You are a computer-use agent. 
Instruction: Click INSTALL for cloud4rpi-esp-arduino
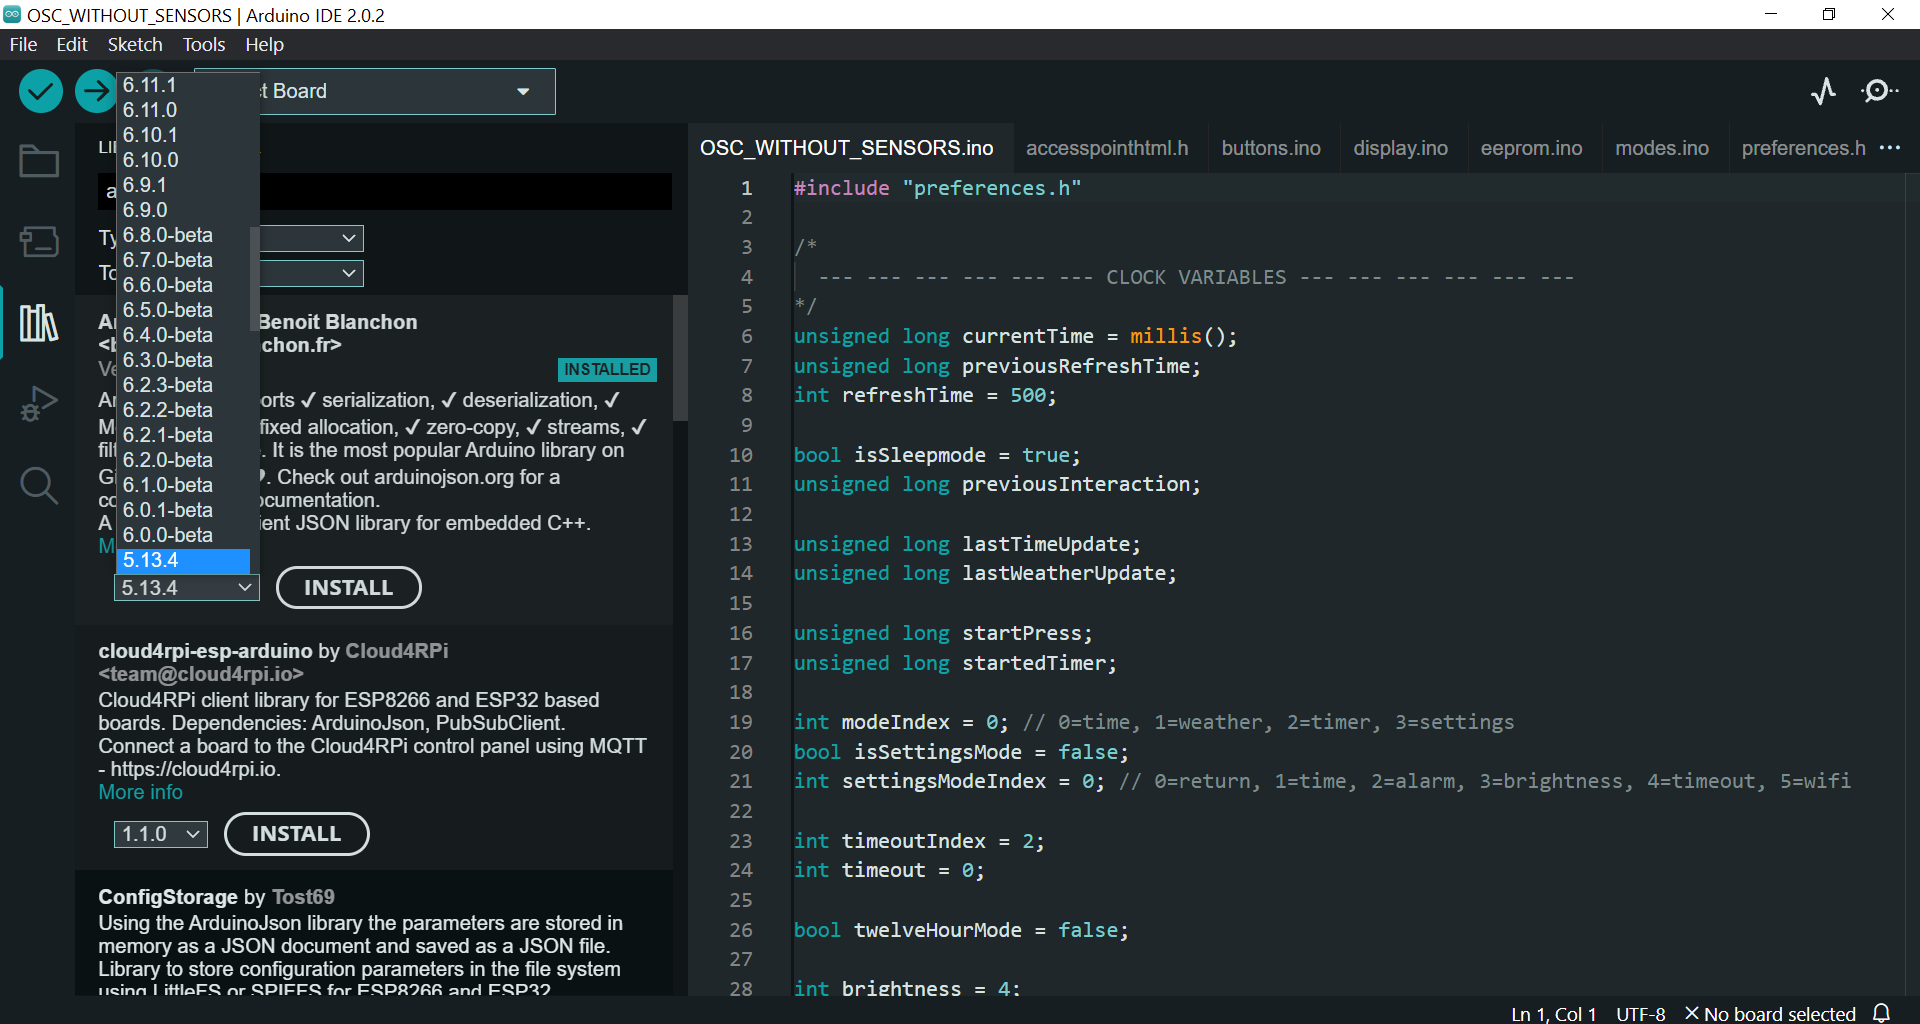[296, 833]
